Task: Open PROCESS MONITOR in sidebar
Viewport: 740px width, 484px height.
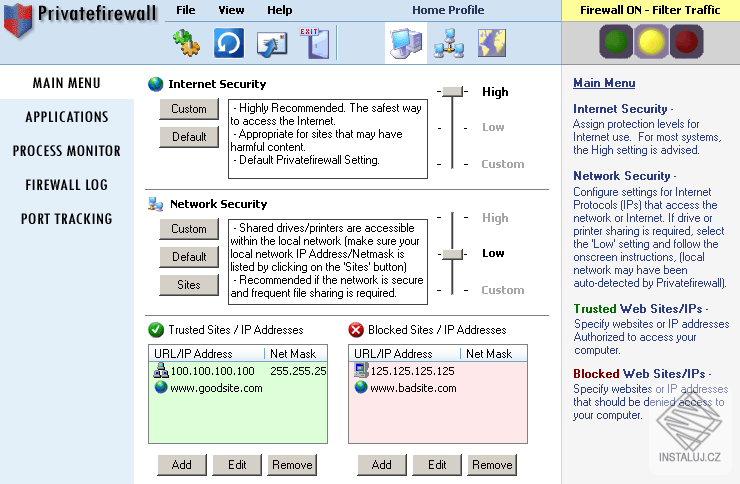Action: (x=67, y=151)
